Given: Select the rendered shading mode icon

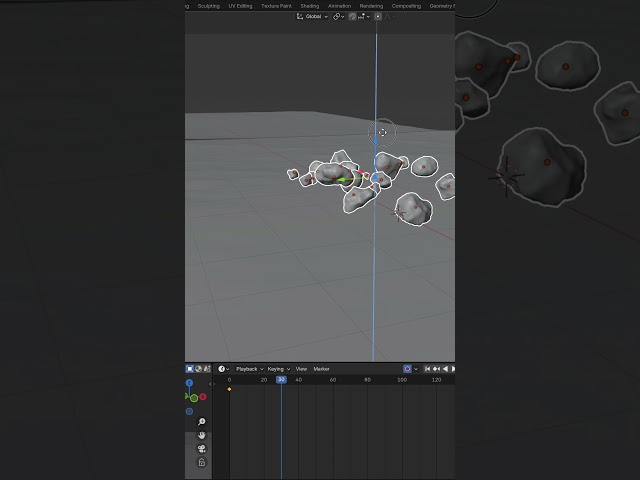Looking at the screenshot, I should [x=207, y=369].
